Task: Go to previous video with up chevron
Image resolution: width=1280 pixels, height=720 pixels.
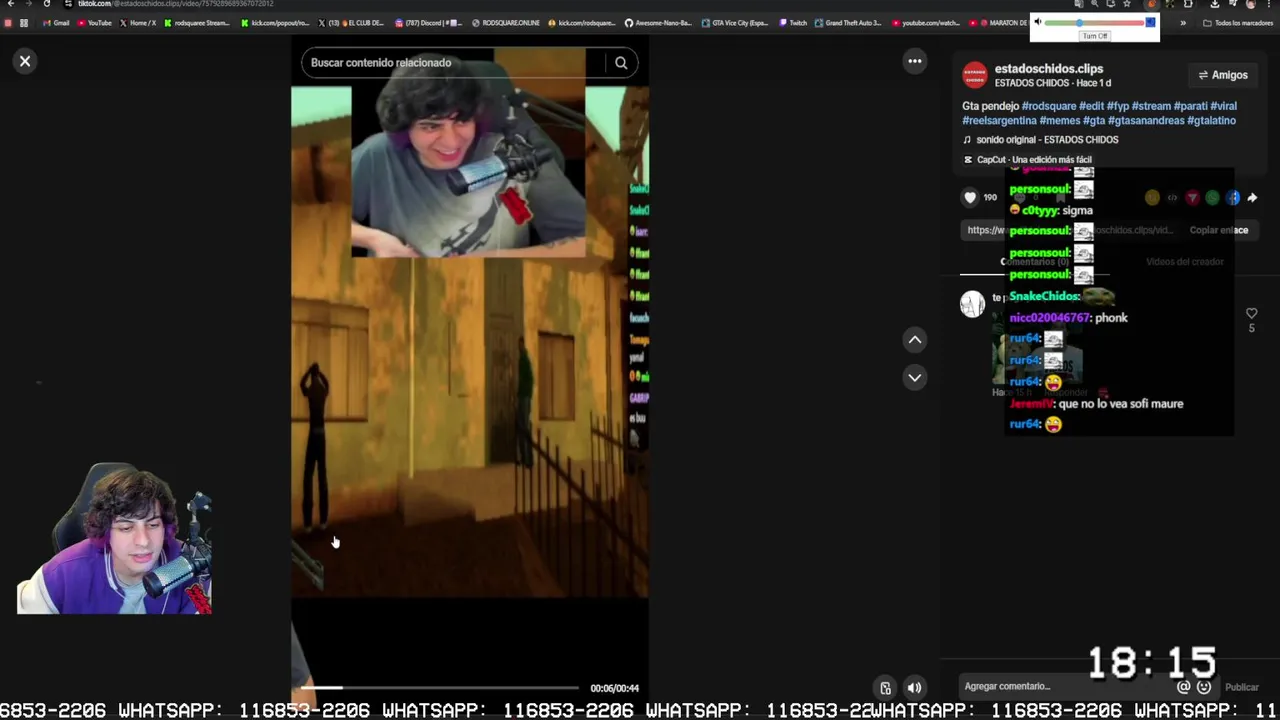Action: [914, 340]
